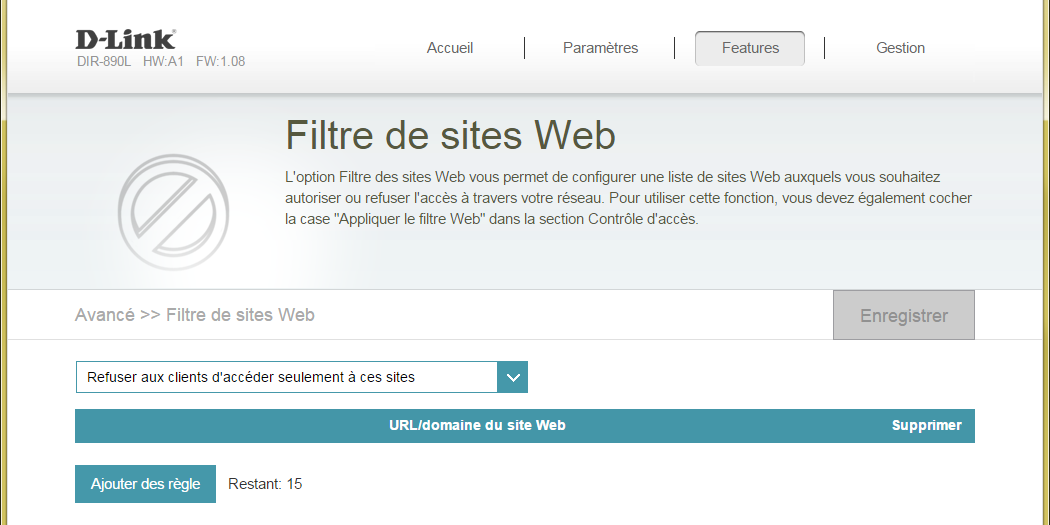
Task: Click the D-Link logo
Action: click(125, 40)
